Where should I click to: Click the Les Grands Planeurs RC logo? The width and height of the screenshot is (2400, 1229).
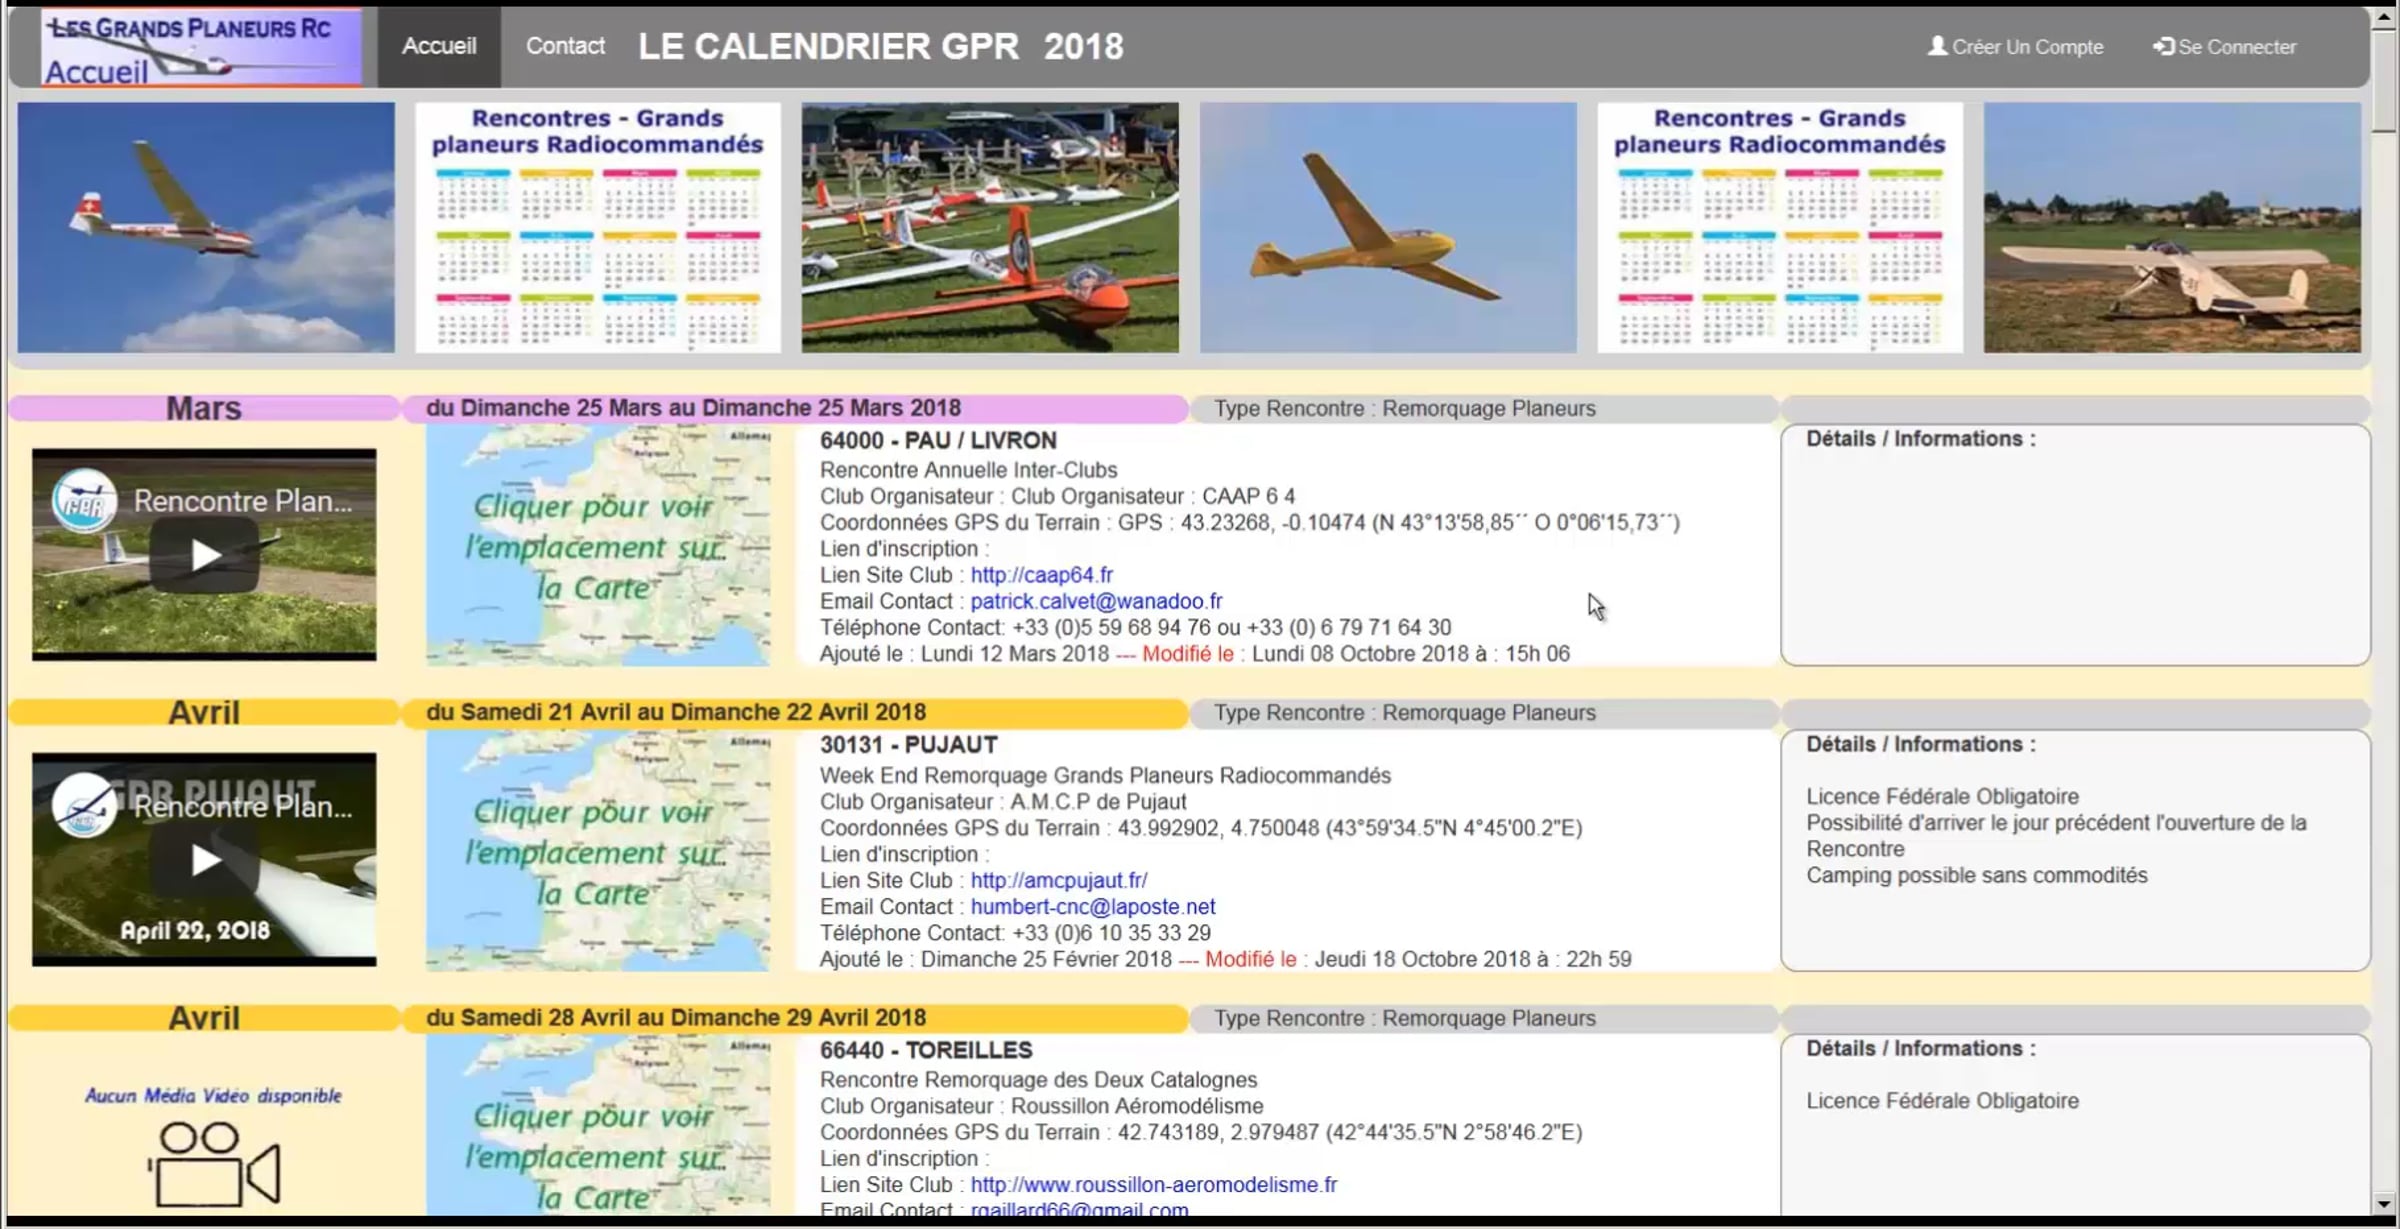tap(202, 47)
